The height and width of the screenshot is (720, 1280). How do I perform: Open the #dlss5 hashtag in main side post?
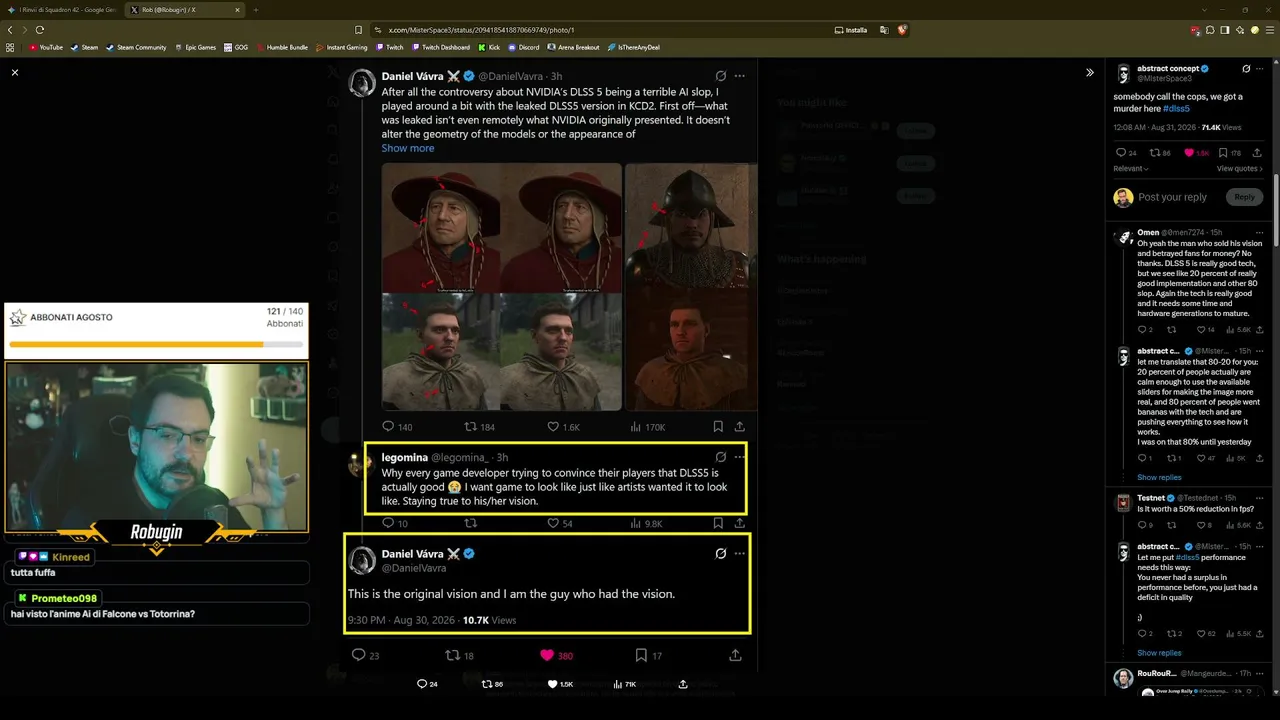point(1176,108)
